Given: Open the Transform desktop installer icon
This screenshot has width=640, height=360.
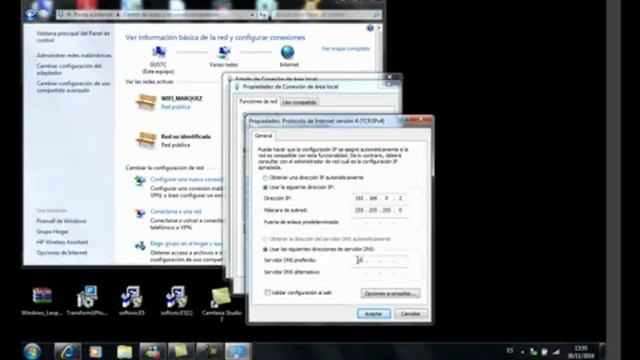Looking at the screenshot, I should pos(87,301).
